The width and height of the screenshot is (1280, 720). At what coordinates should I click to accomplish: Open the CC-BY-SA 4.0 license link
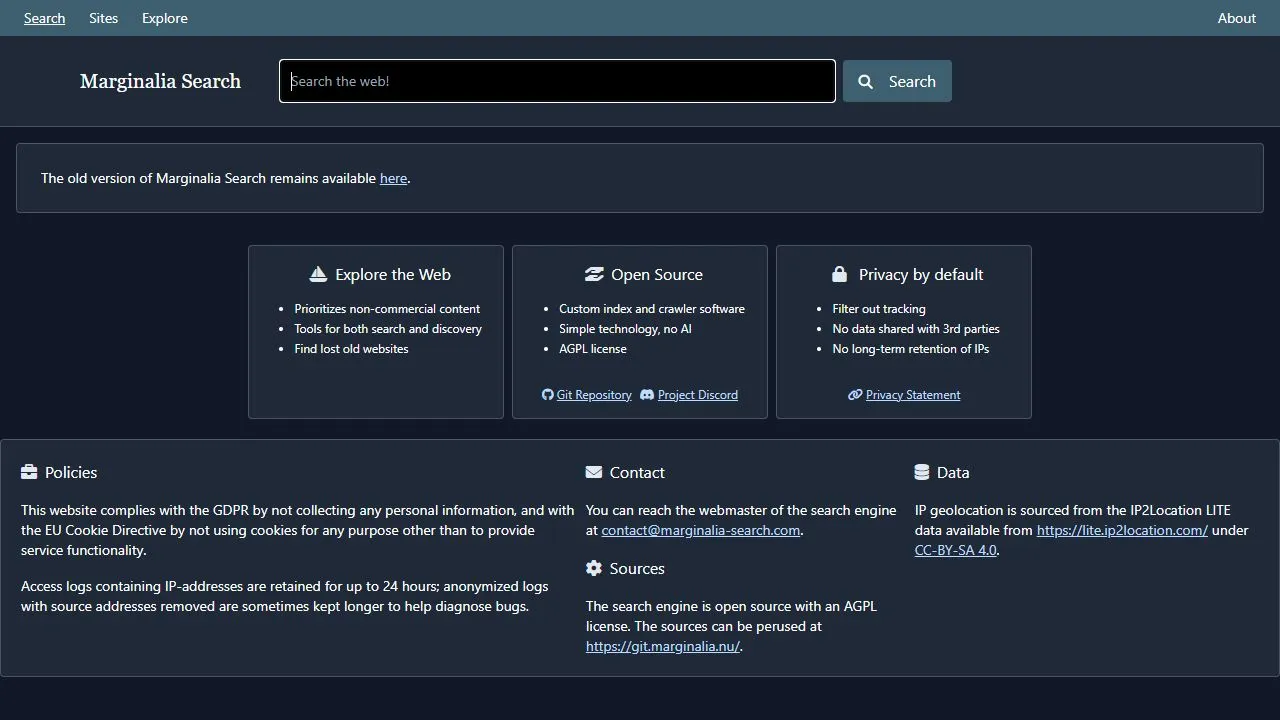(x=955, y=550)
